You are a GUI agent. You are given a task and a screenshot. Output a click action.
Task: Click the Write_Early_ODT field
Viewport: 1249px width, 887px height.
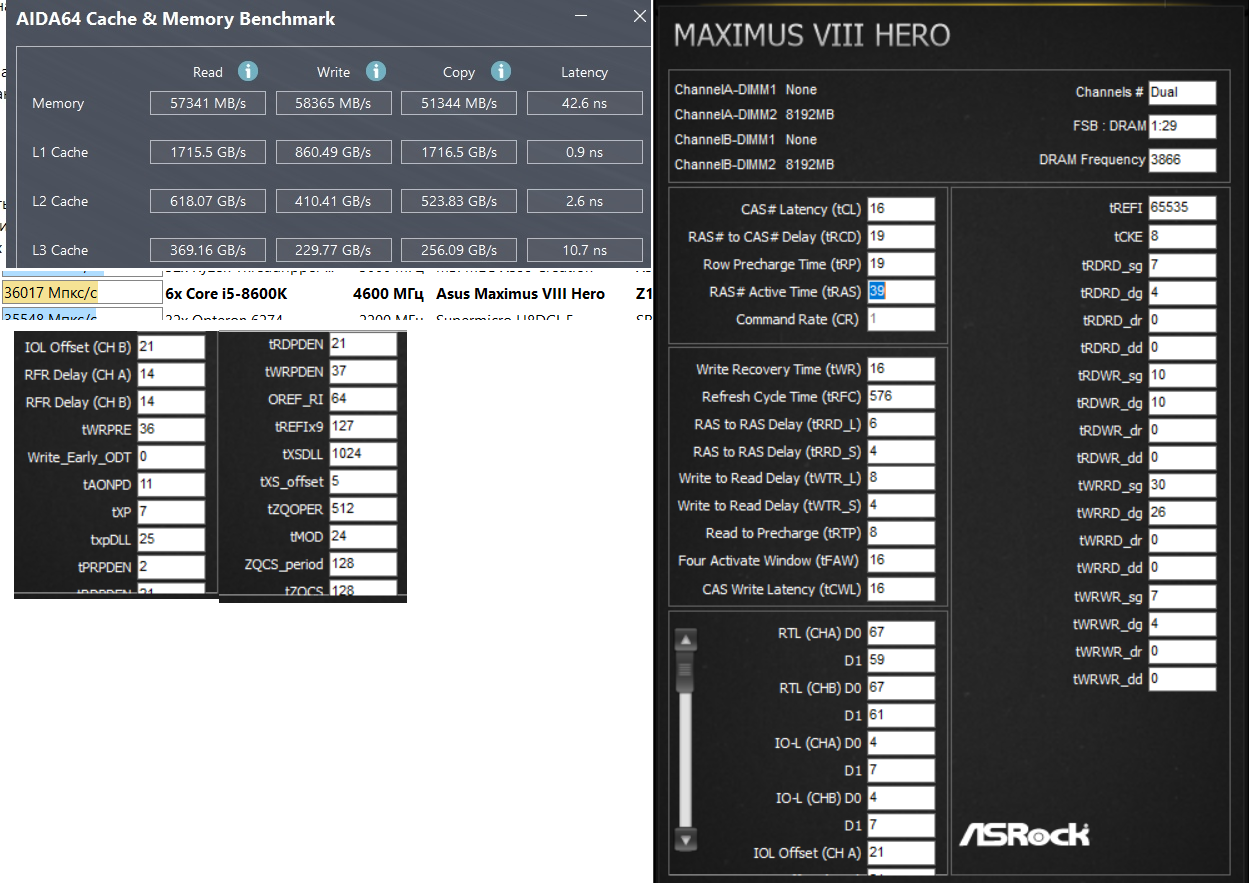(171, 457)
